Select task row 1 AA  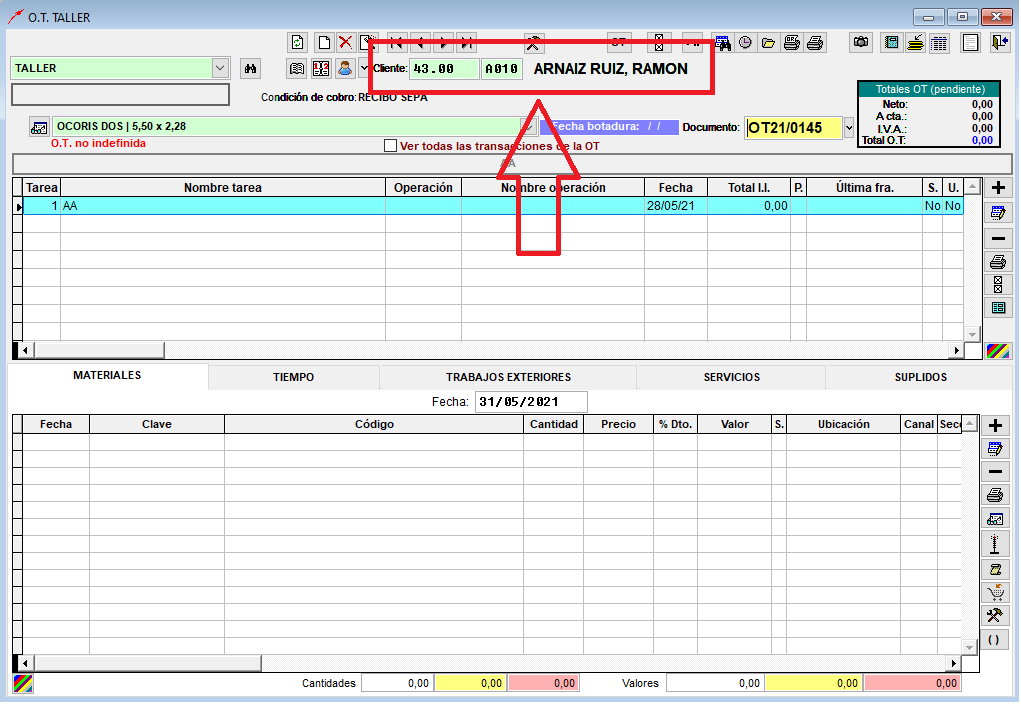pyautogui.click(x=493, y=206)
